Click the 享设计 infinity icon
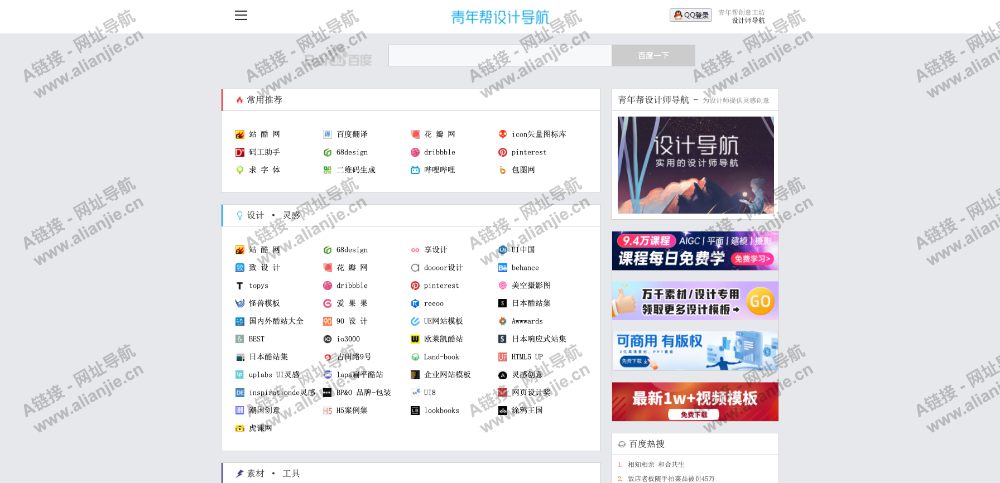The height and width of the screenshot is (483, 1000). click(x=415, y=250)
